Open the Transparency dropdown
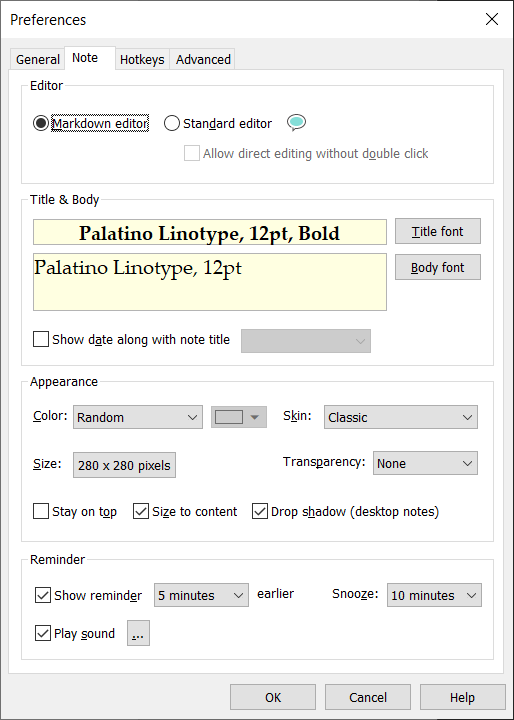Viewport: 514px width, 720px height. [425, 463]
